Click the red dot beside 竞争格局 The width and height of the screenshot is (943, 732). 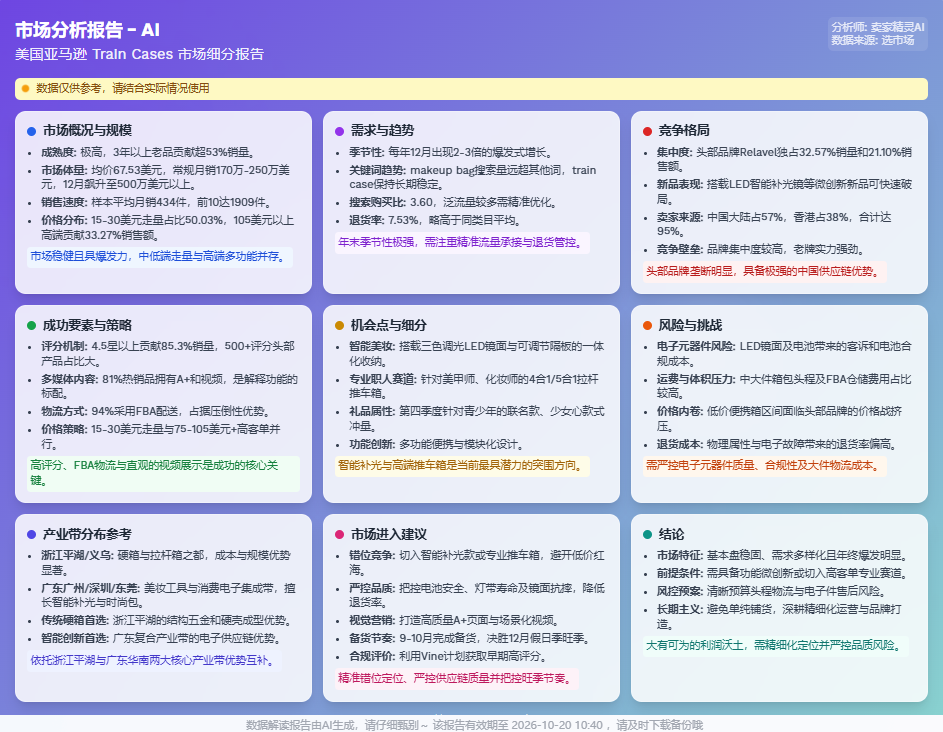[647, 131]
